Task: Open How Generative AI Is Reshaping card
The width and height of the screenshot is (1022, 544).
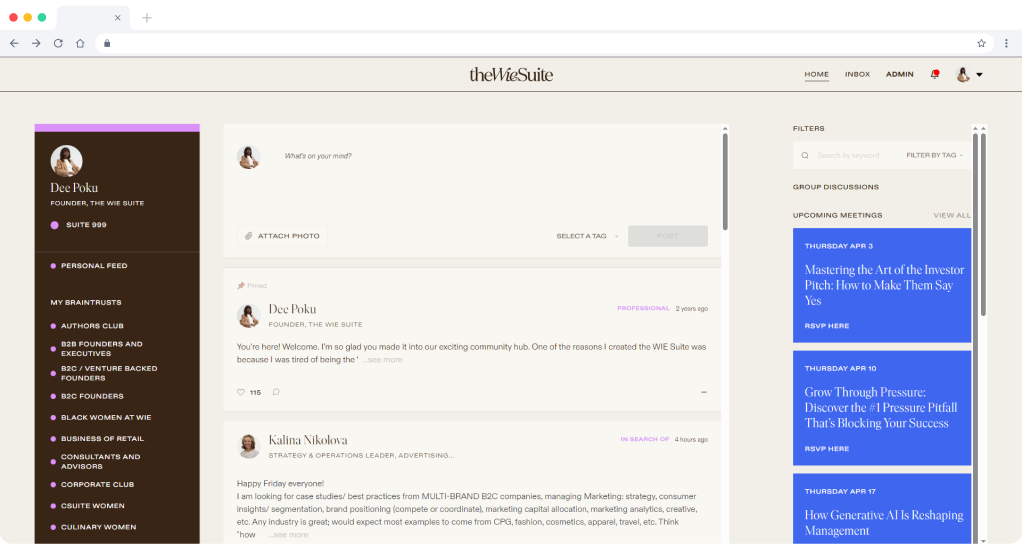Action: point(882,509)
